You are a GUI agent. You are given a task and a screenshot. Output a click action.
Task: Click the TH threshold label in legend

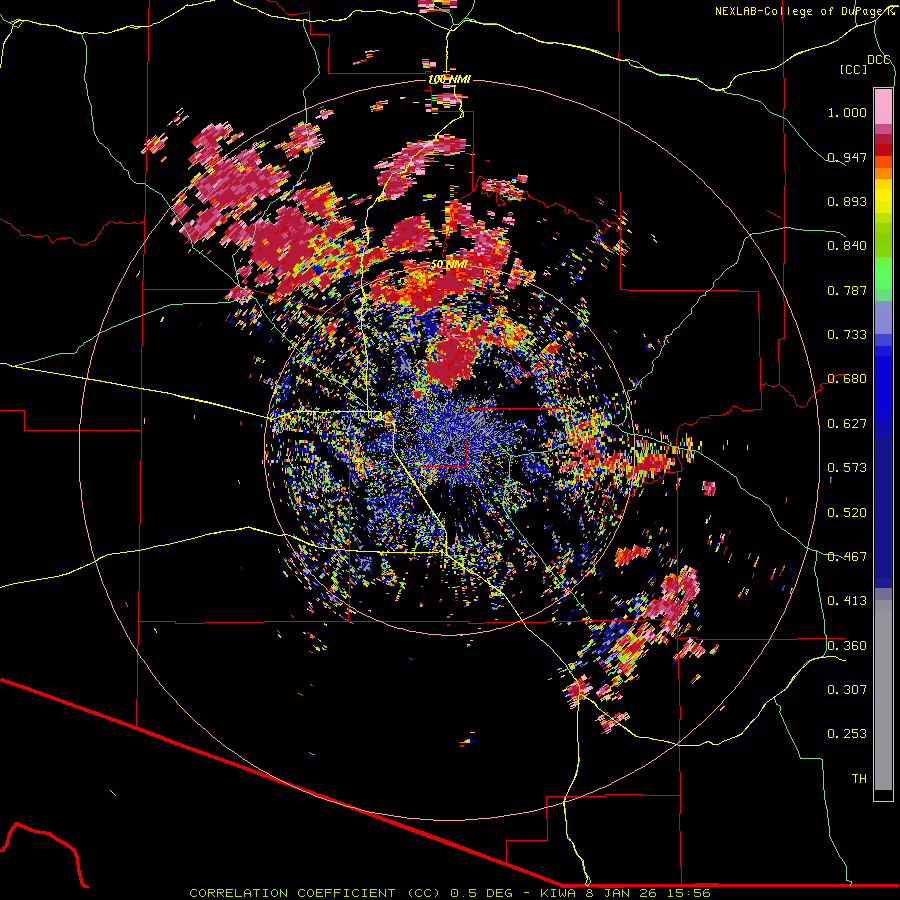[x=859, y=779]
